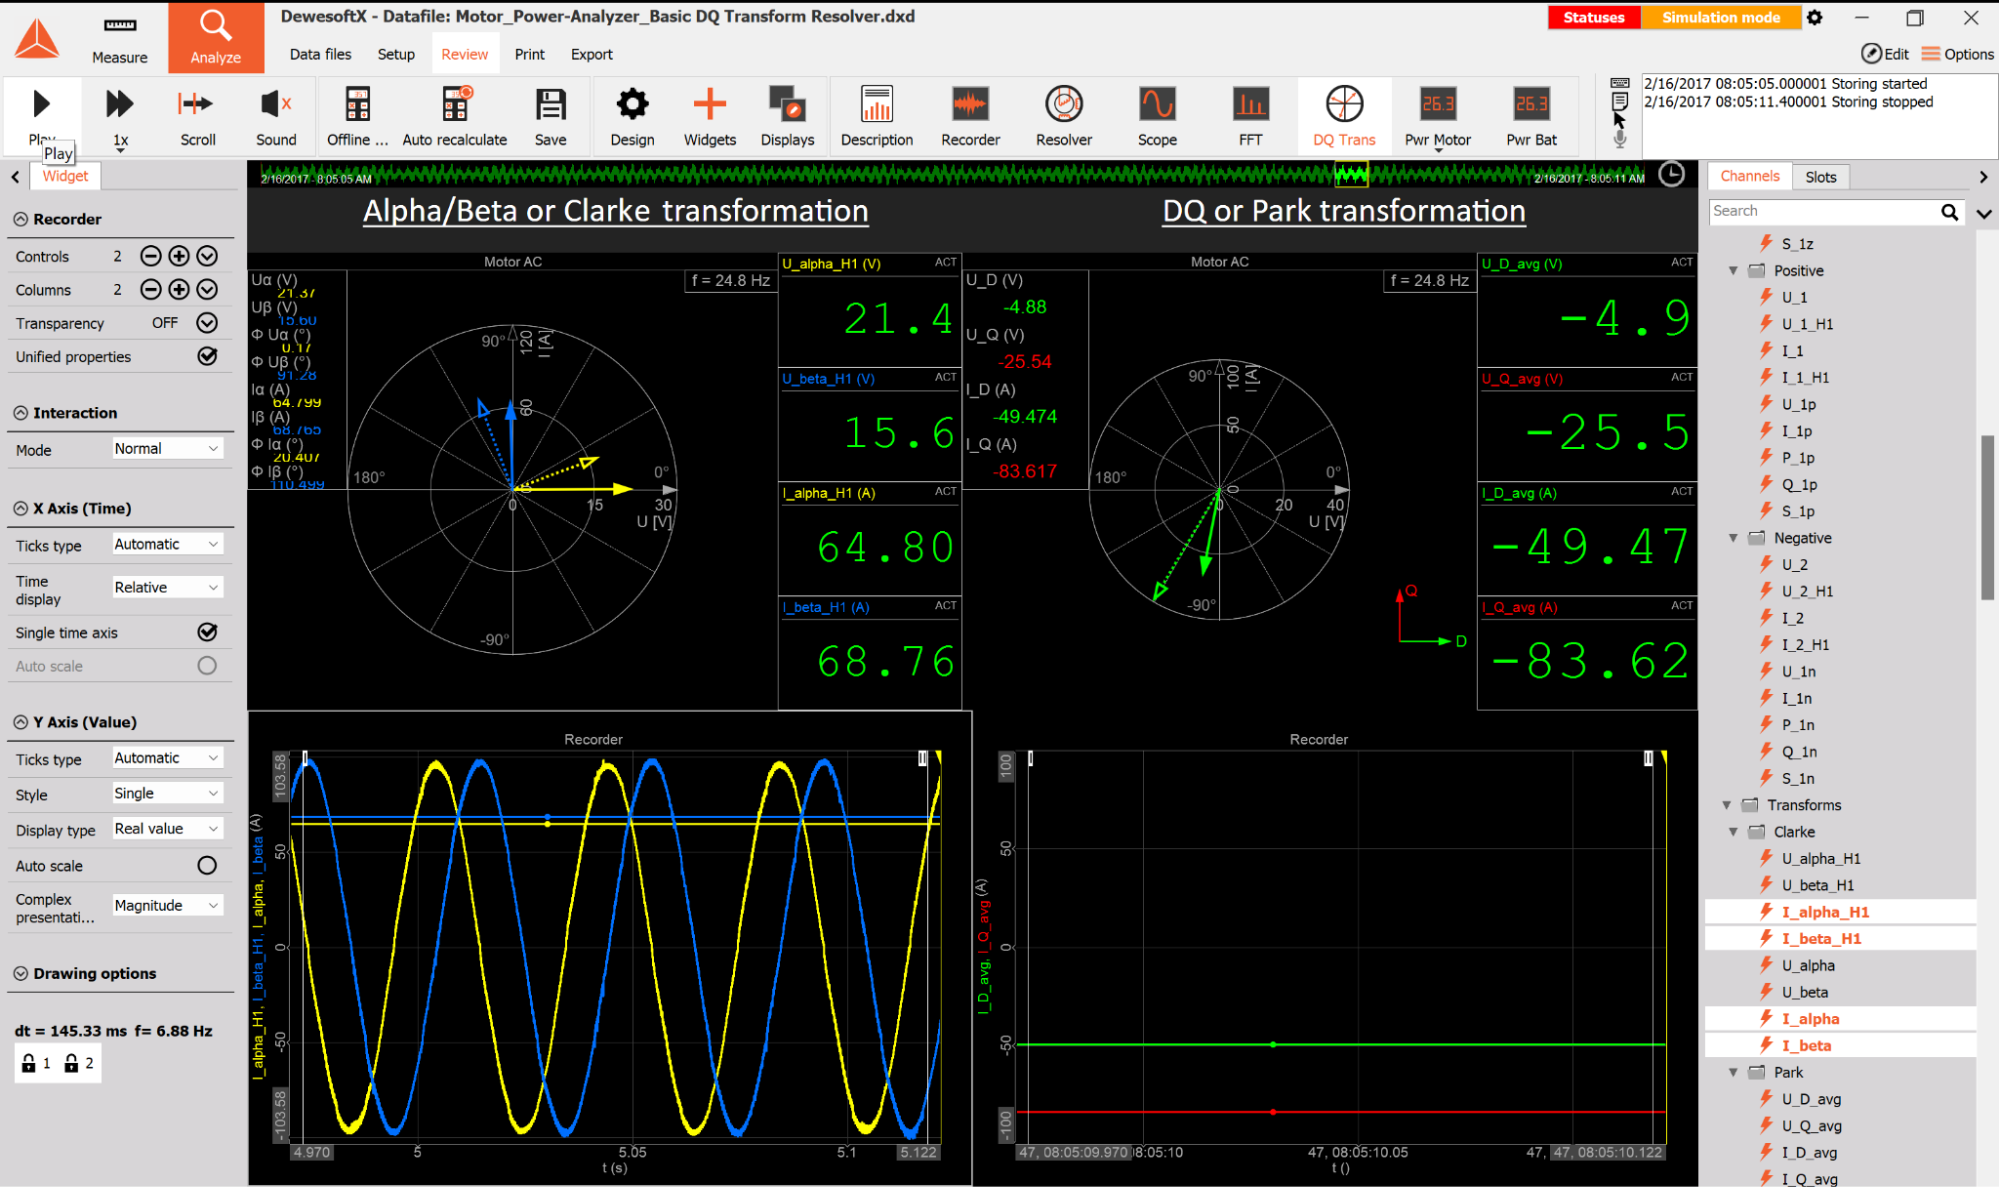Collapse the left properties panel arrow
Viewport: 1999px width, 1187px height.
tap(15, 177)
